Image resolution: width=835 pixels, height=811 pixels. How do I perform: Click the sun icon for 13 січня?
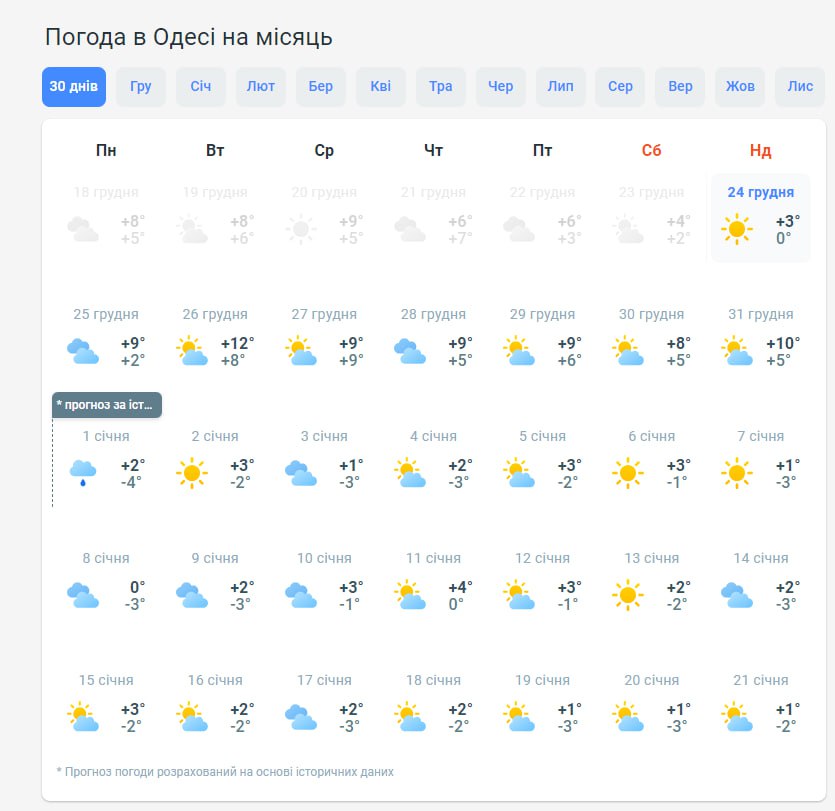627,595
